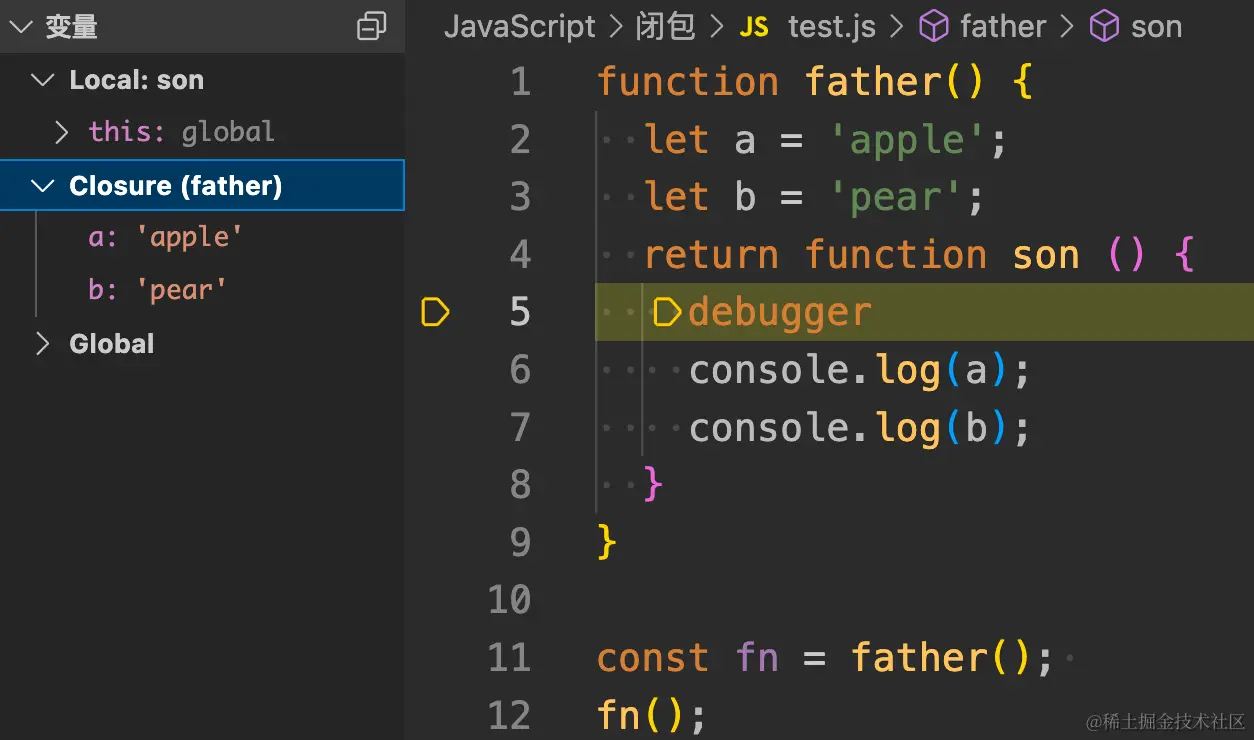
Task: Click the cube icon beside father breadcrumb
Action: point(933,27)
